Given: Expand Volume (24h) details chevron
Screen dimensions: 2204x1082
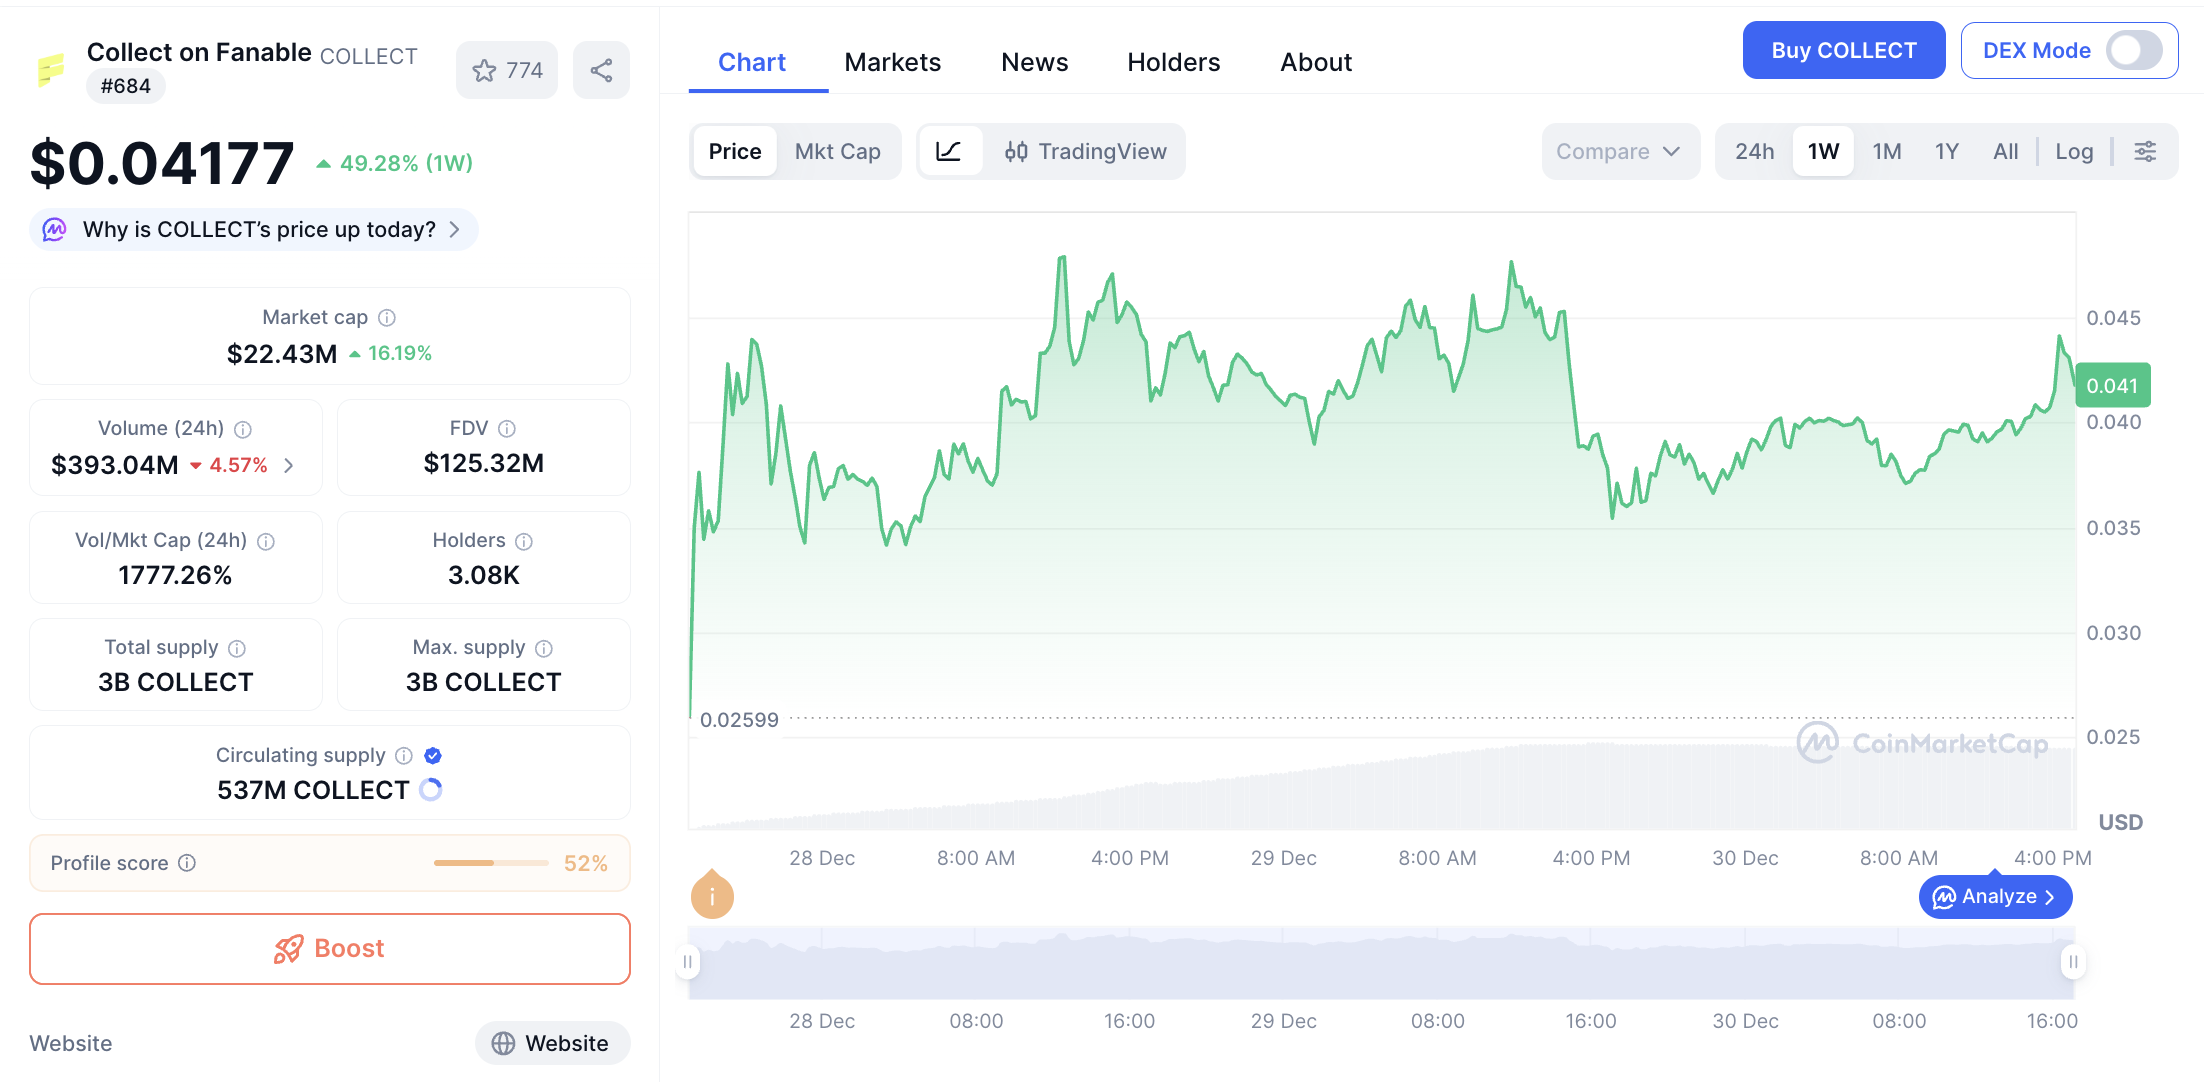Looking at the screenshot, I should point(289,465).
